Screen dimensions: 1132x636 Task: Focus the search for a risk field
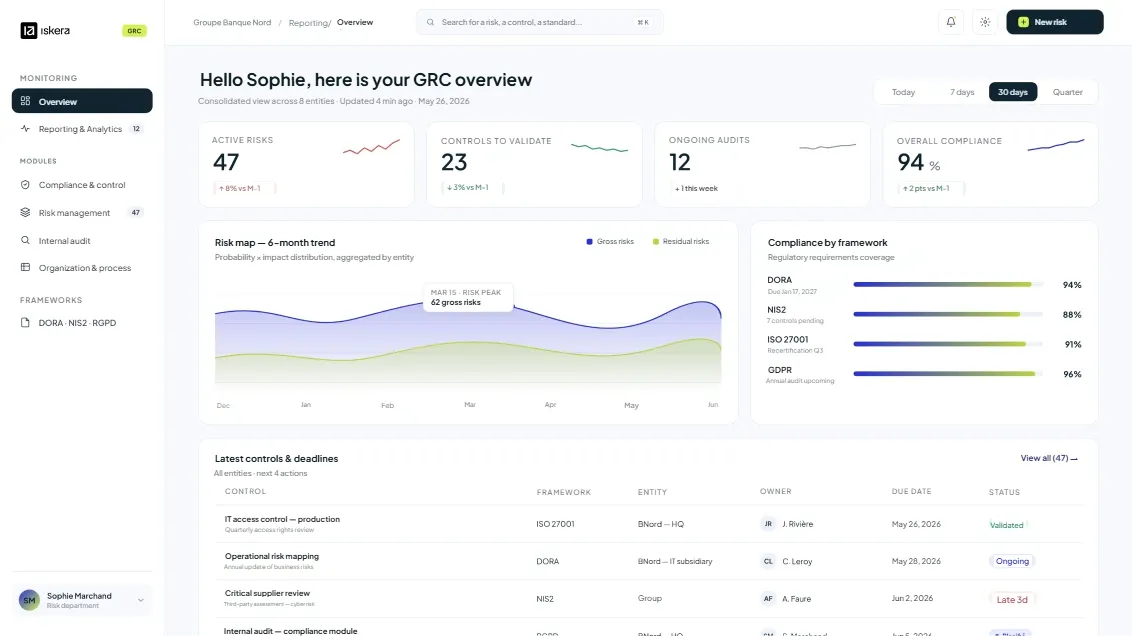539,22
